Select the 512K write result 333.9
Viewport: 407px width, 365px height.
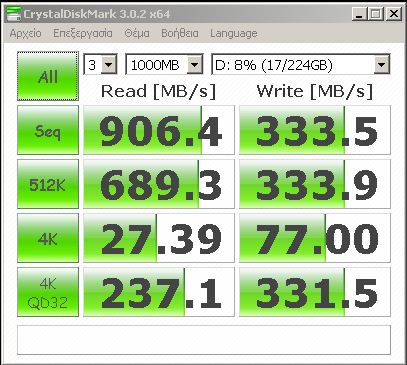[x=315, y=184]
